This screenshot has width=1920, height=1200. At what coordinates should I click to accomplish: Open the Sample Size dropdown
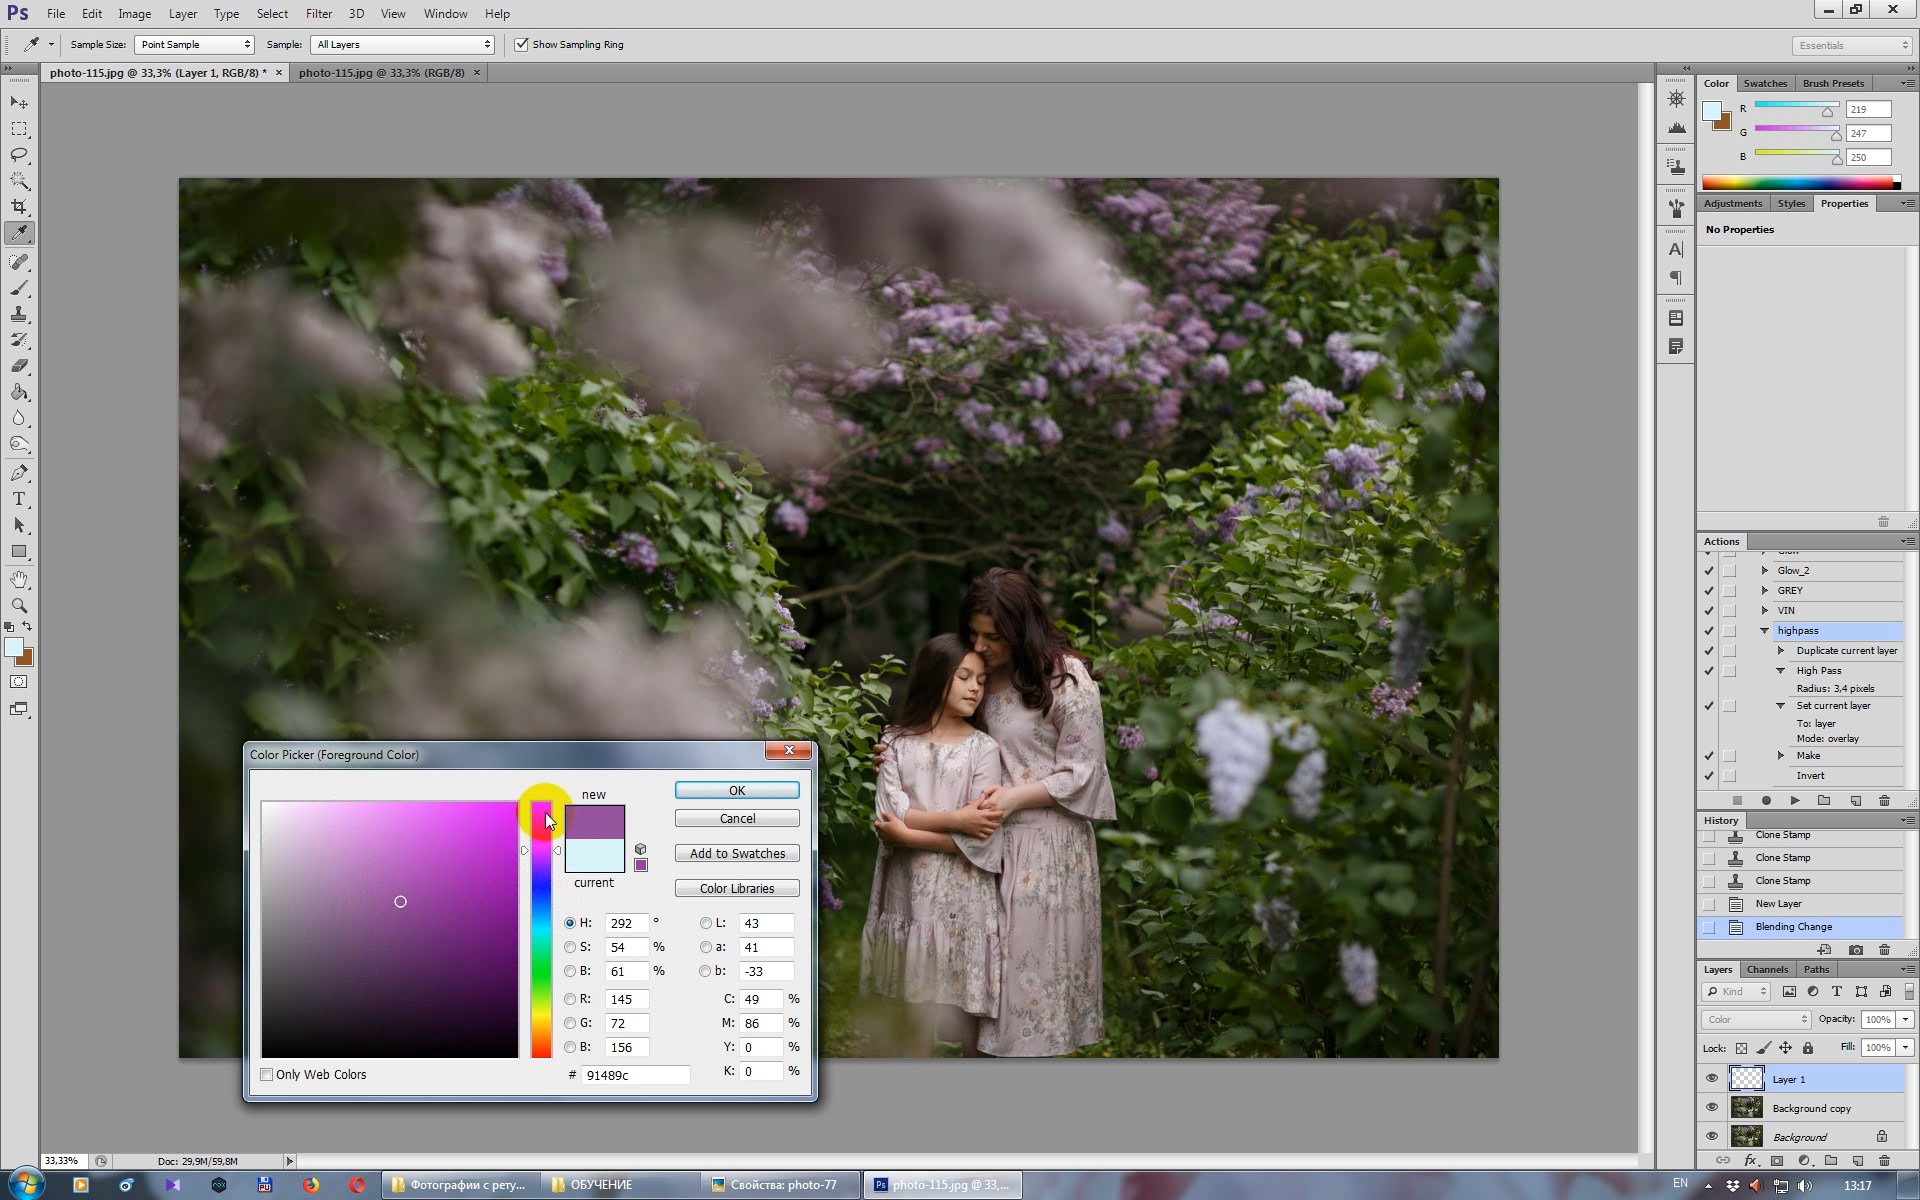(195, 45)
